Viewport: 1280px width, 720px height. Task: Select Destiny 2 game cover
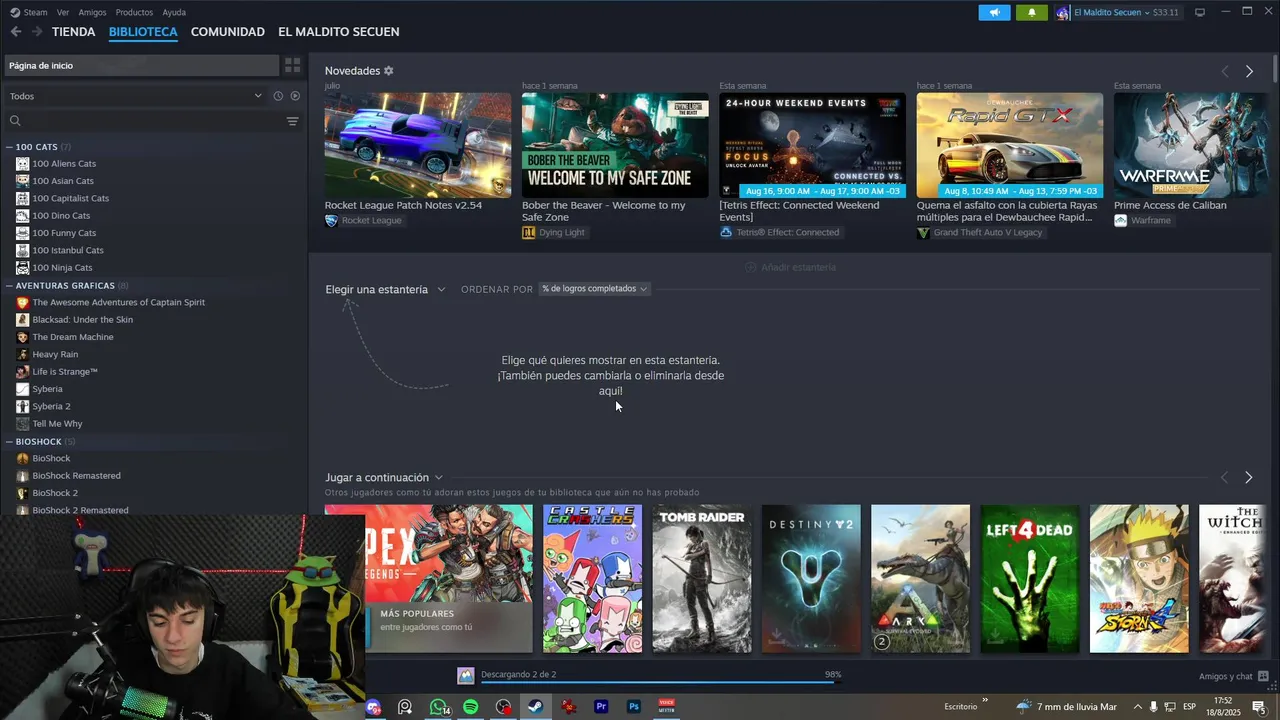[811, 579]
